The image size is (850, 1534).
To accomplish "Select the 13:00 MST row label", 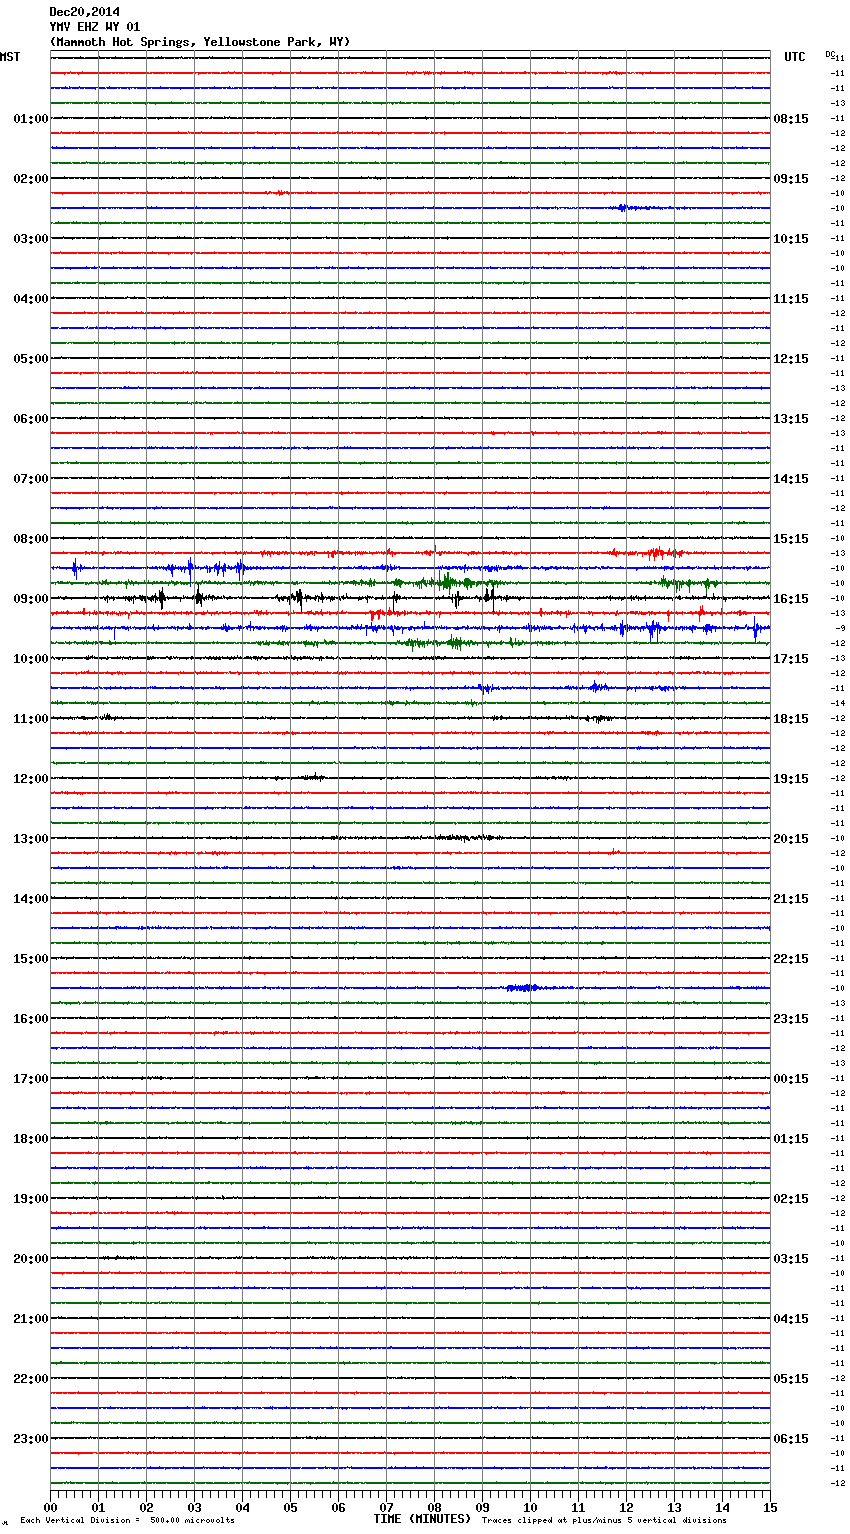I will point(30,839).
